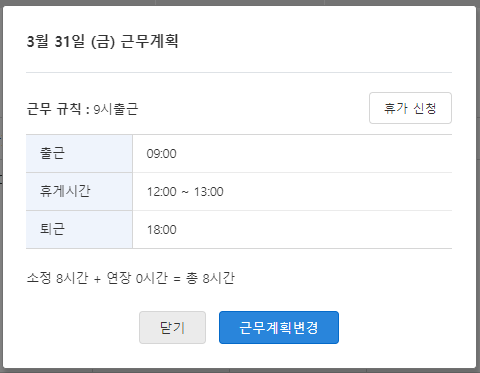This screenshot has height=373, width=480.
Task: Click the tilde between break times
Action: 185,192
